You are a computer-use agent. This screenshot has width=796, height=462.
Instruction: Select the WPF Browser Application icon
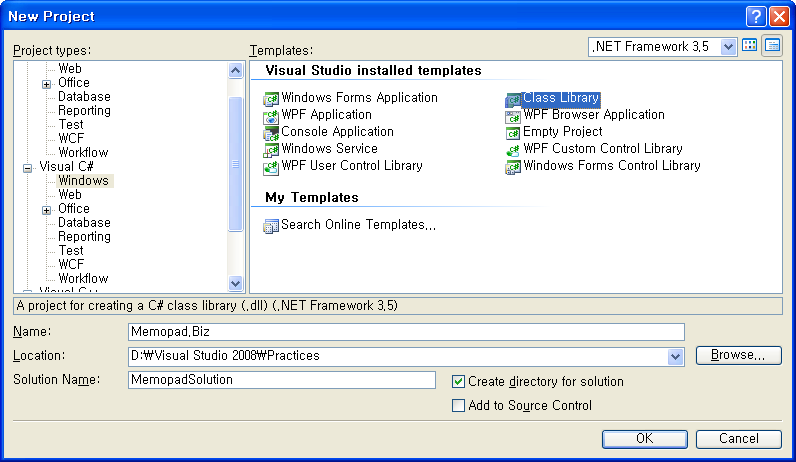point(513,116)
